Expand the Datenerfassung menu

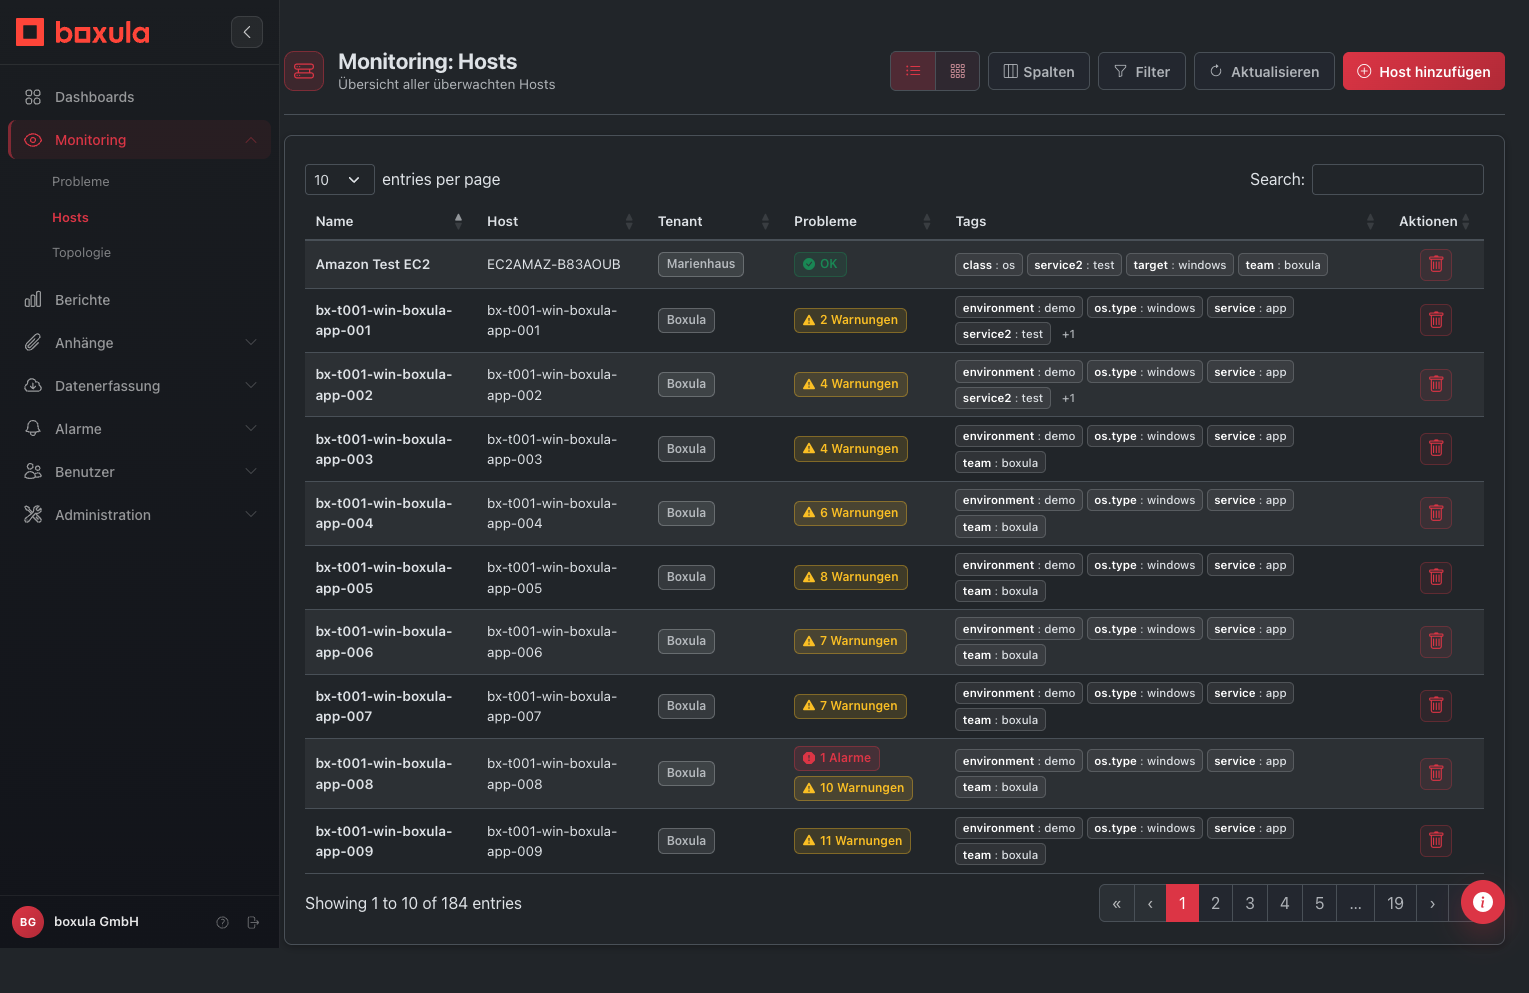pos(140,386)
